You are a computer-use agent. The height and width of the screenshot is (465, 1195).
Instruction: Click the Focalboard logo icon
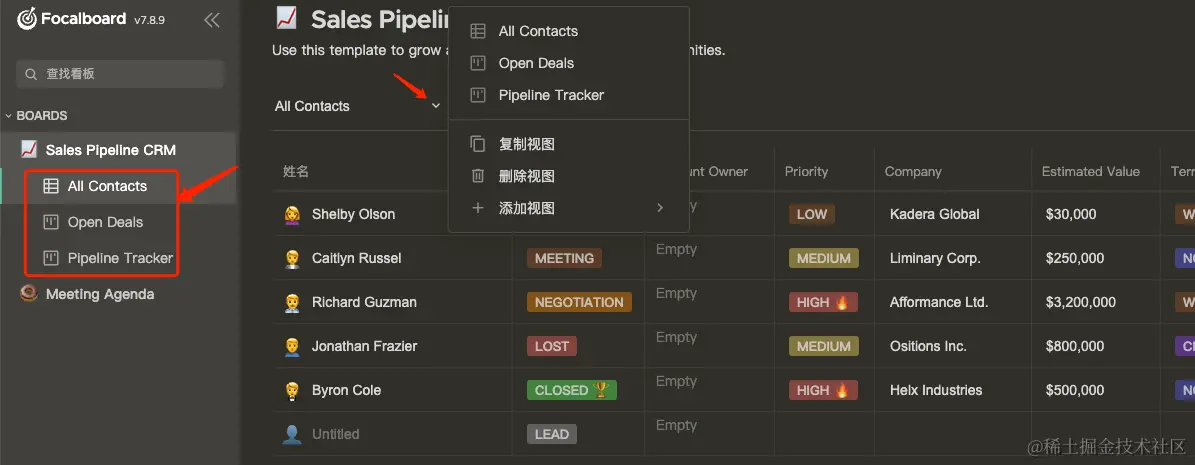pos(27,19)
